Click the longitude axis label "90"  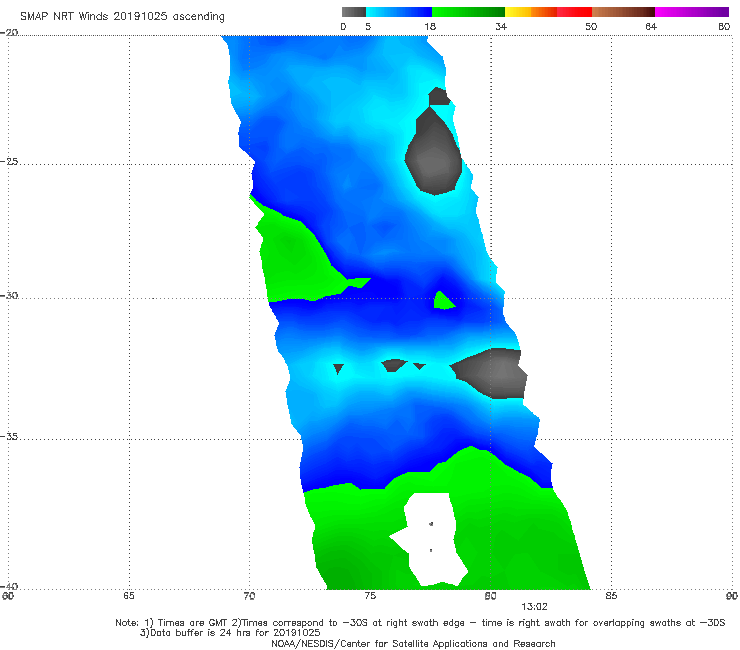(x=732, y=596)
